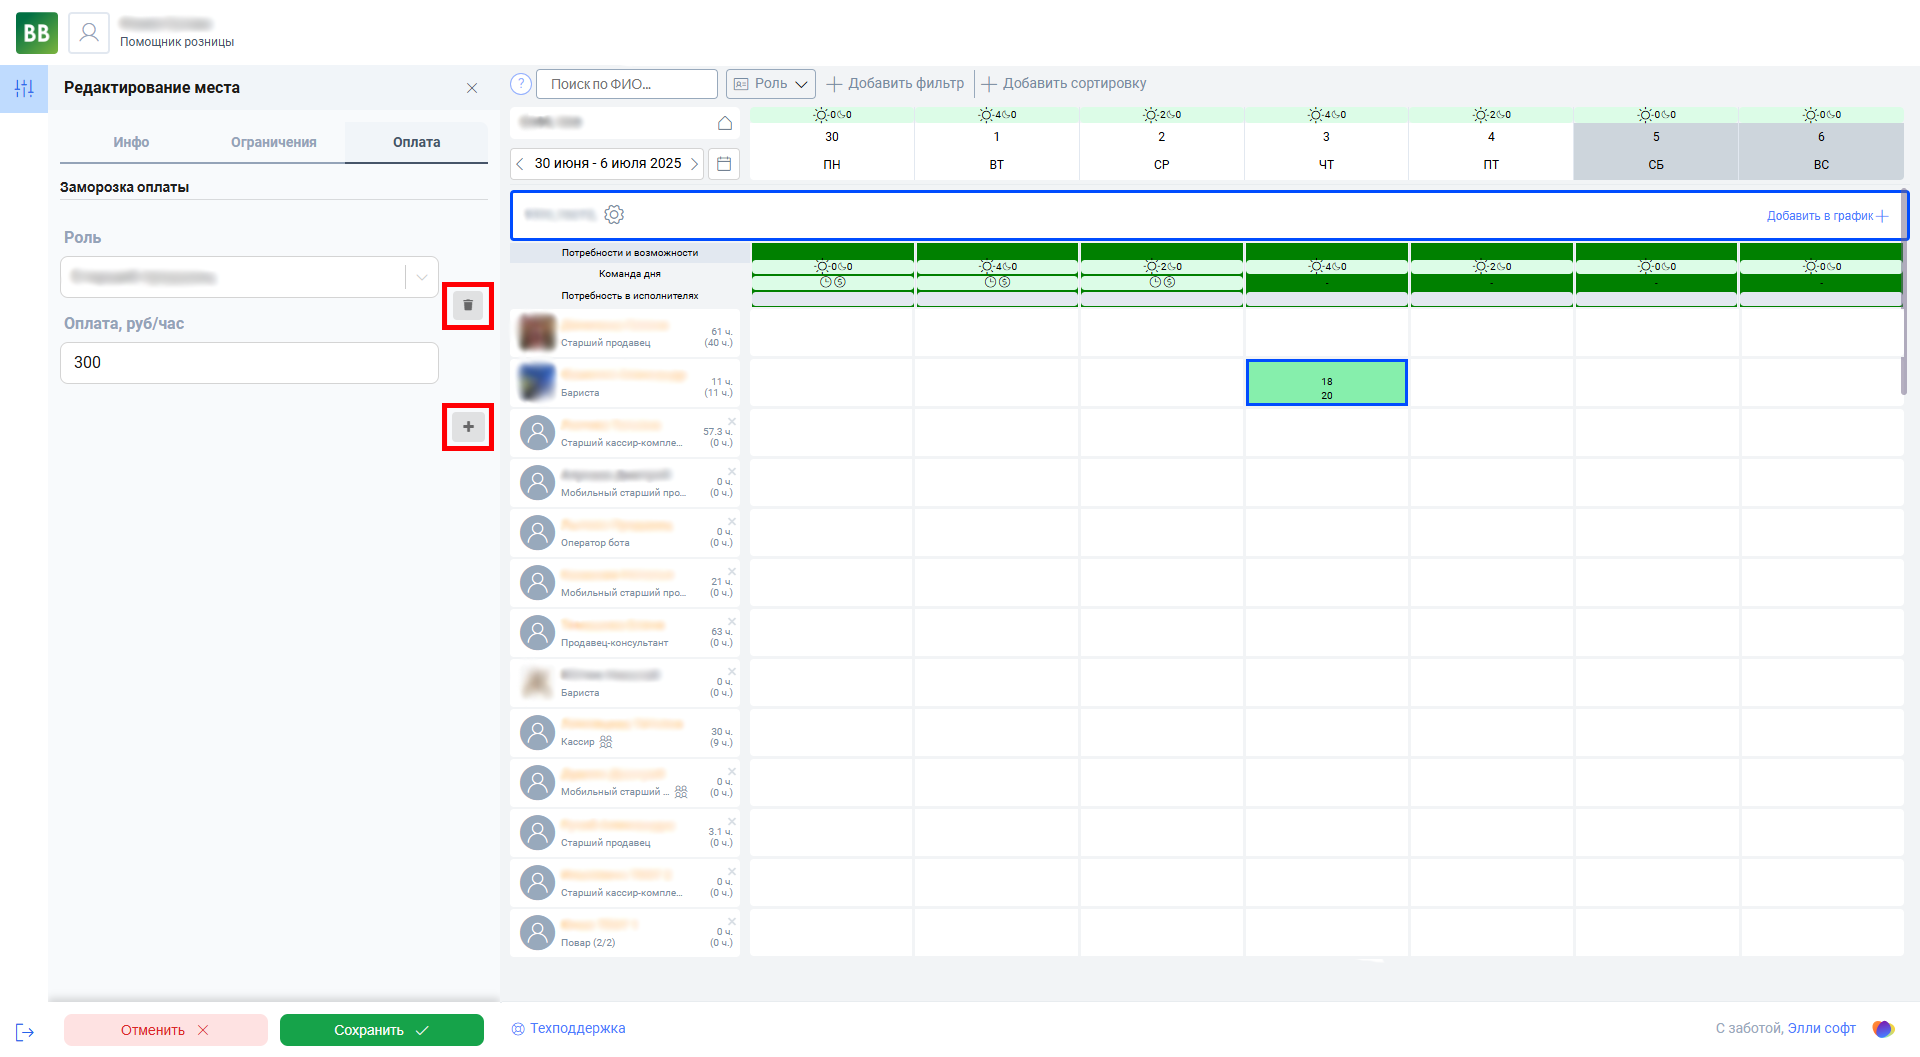Image resolution: width=1920 pixels, height=1057 pixels.
Task: Click group icon beside Мобильный старший …
Action: click(681, 792)
